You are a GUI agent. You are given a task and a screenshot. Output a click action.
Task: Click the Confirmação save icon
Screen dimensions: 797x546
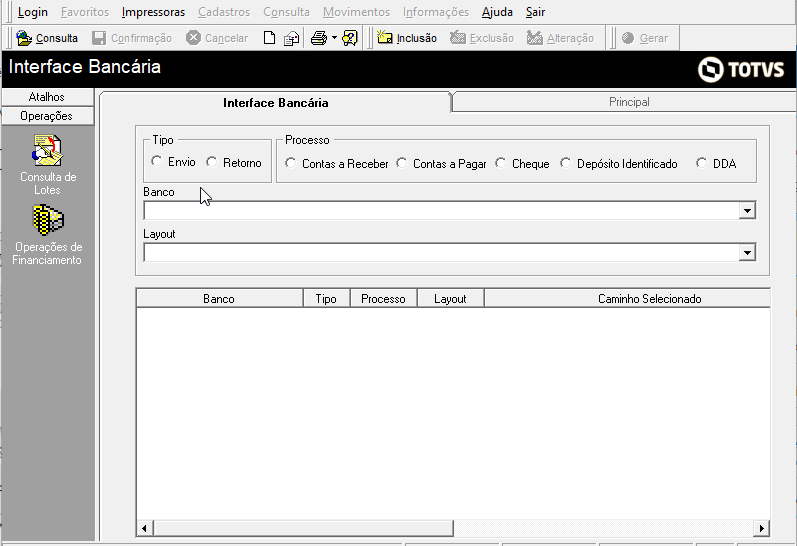(99, 38)
